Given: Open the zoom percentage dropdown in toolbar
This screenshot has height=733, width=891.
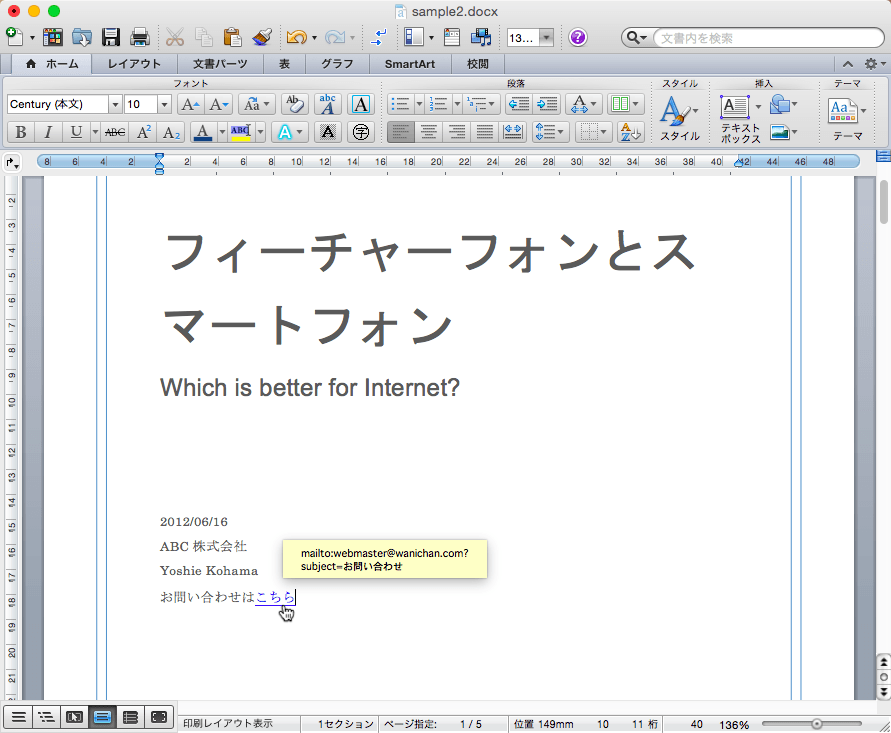Looking at the screenshot, I should click(x=546, y=38).
